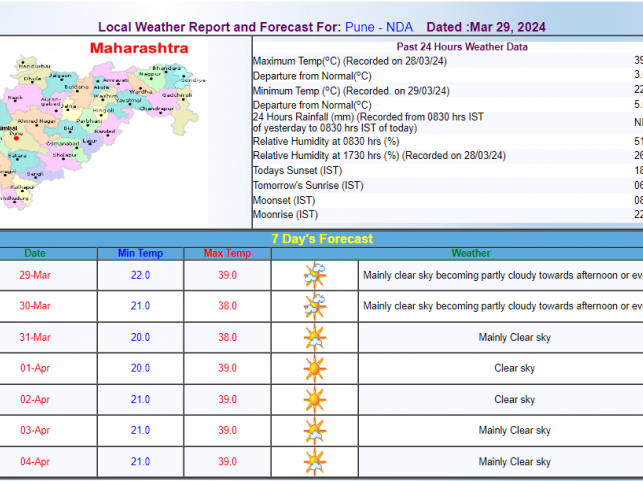This screenshot has width=643, height=481.
Task: Click the Date column header
Action: 35,253
